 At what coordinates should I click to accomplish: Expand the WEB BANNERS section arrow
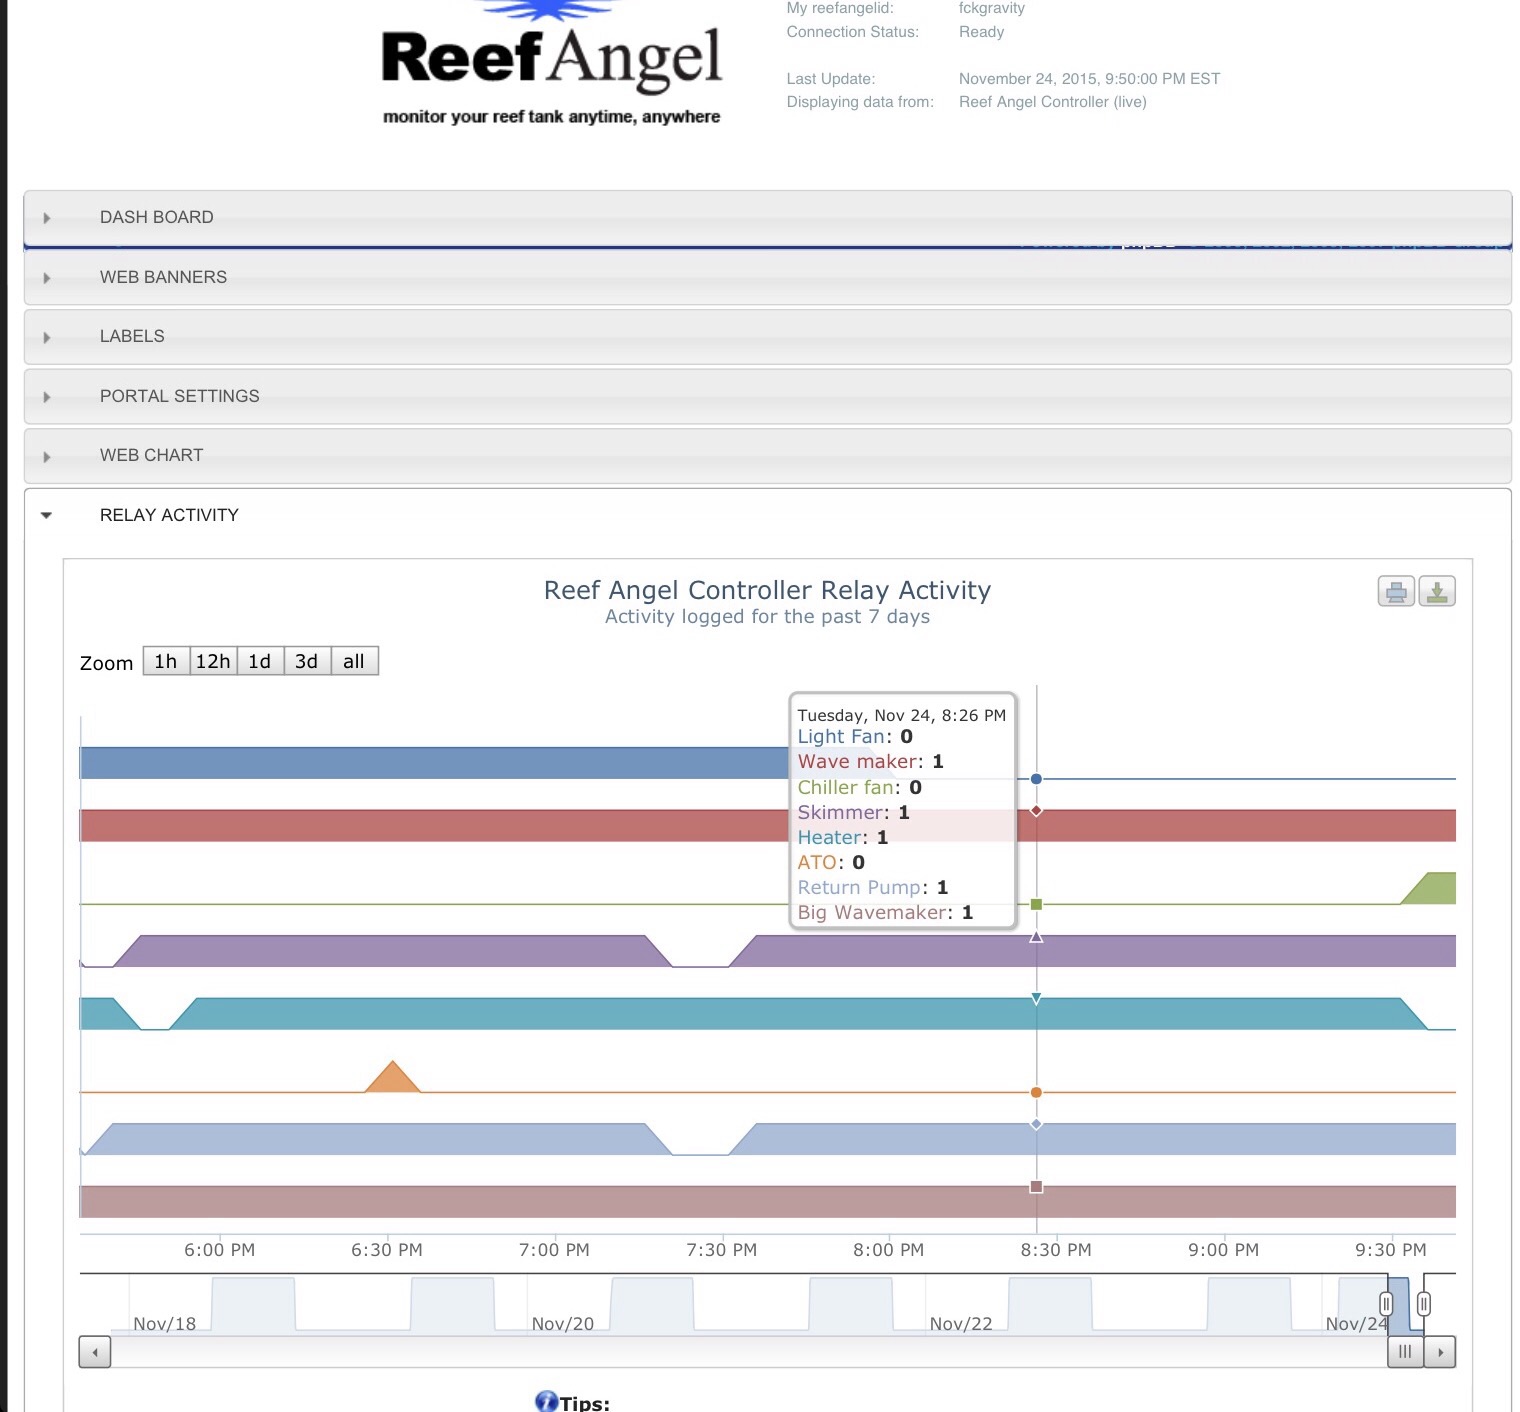click(46, 278)
